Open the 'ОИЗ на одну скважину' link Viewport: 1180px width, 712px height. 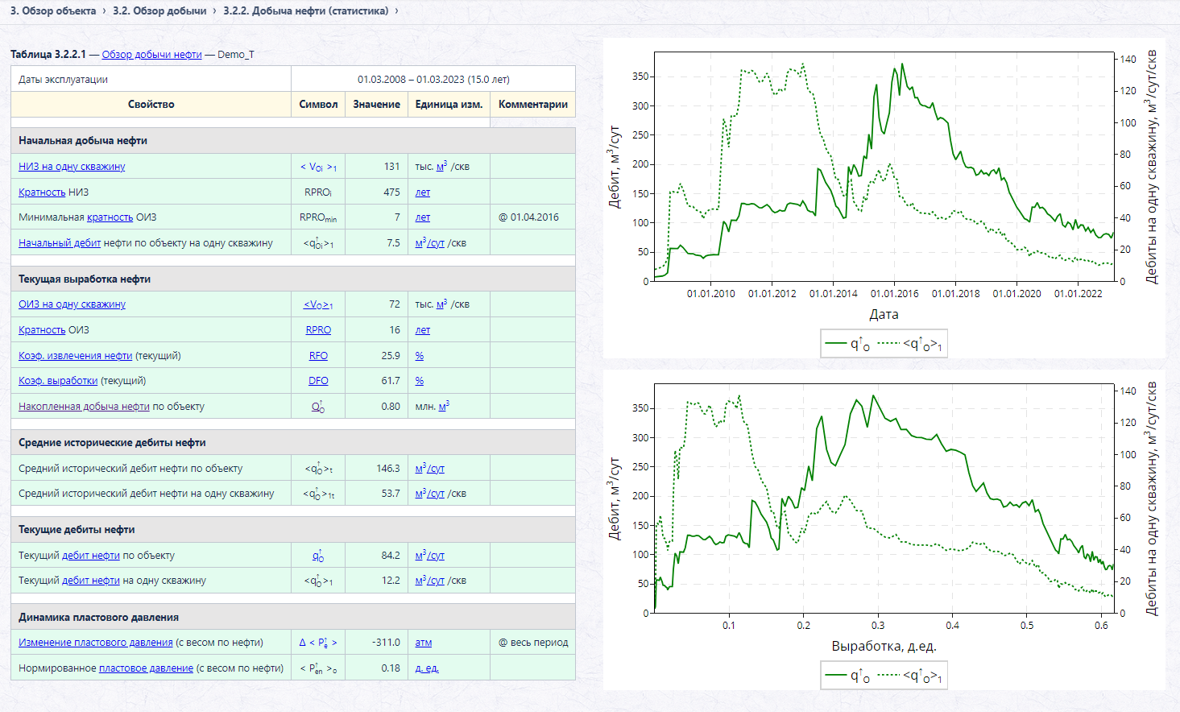coord(71,304)
